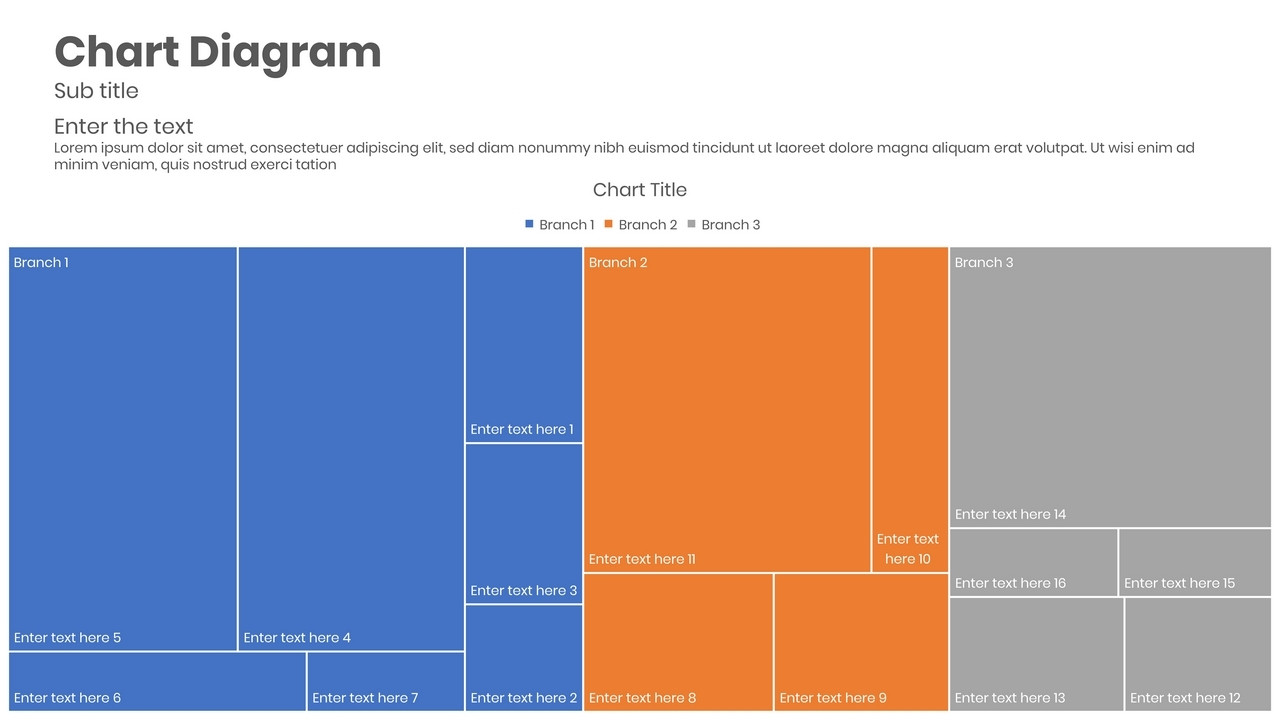Screen dimensions: 1280x720
Task: Click the gray Branch 3 legend swatch
Action: [692, 224]
